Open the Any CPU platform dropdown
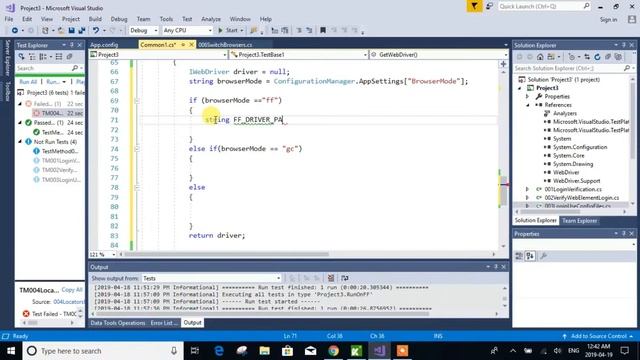Viewport: 640px width, 360px height. [x=187, y=31]
